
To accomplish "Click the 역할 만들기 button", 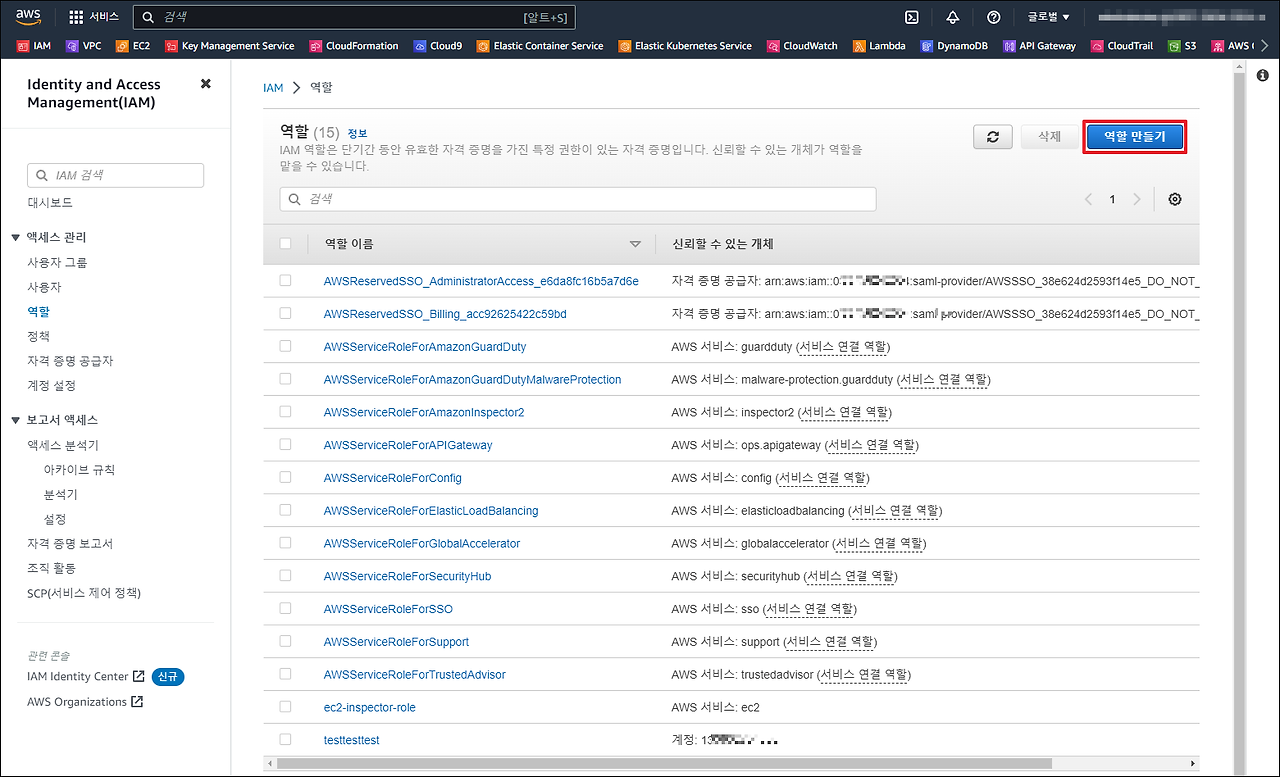I will click(x=1134, y=137).
